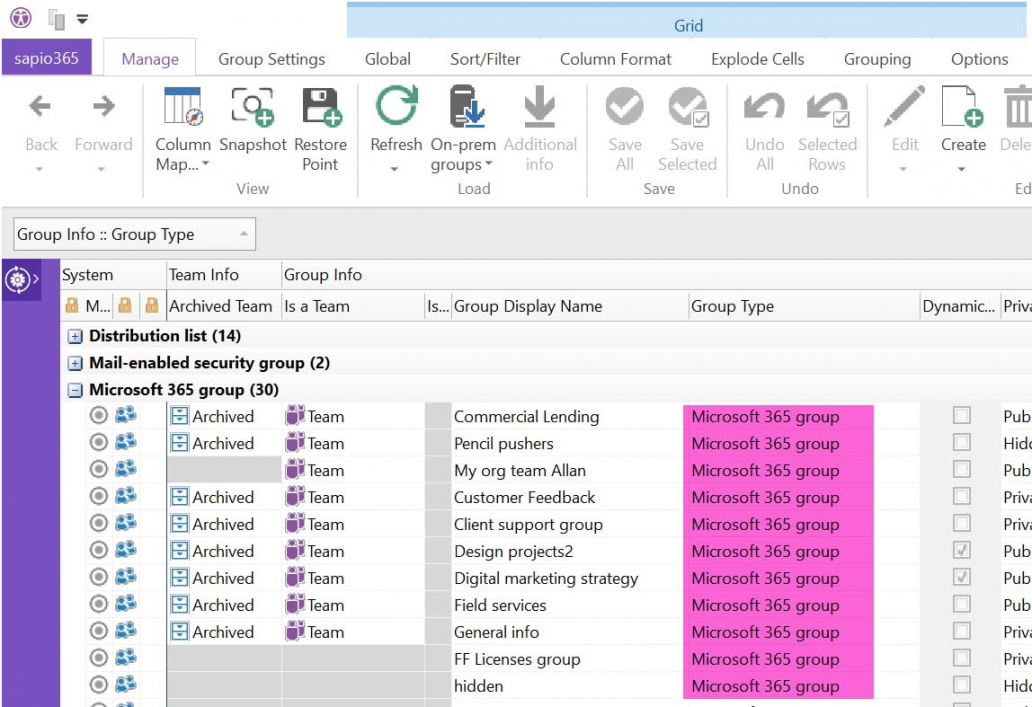Toggle Dynamic checkbox for My org team Allan
Viewport: 1032px width, 707px height.
click(x=962, y=469)
